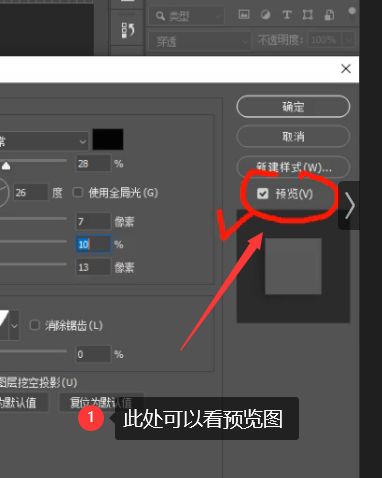Click the noise field showing 0
This screenshot has height=478, width=382.
pos(93,354)
